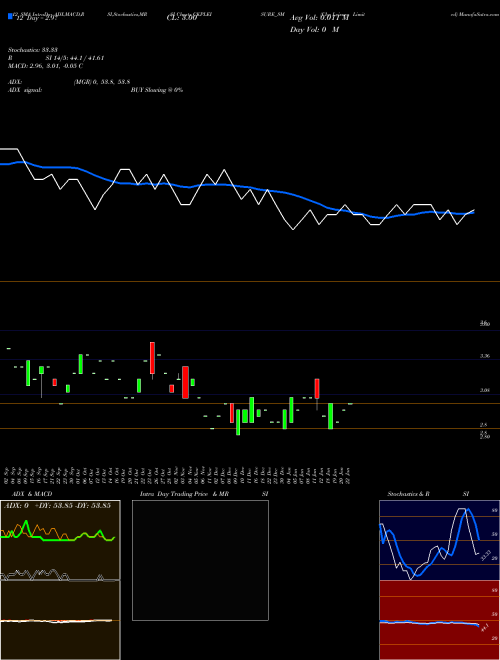Open the empty intraday trading price panel
The image size is (500, 660).
(200, 560)
